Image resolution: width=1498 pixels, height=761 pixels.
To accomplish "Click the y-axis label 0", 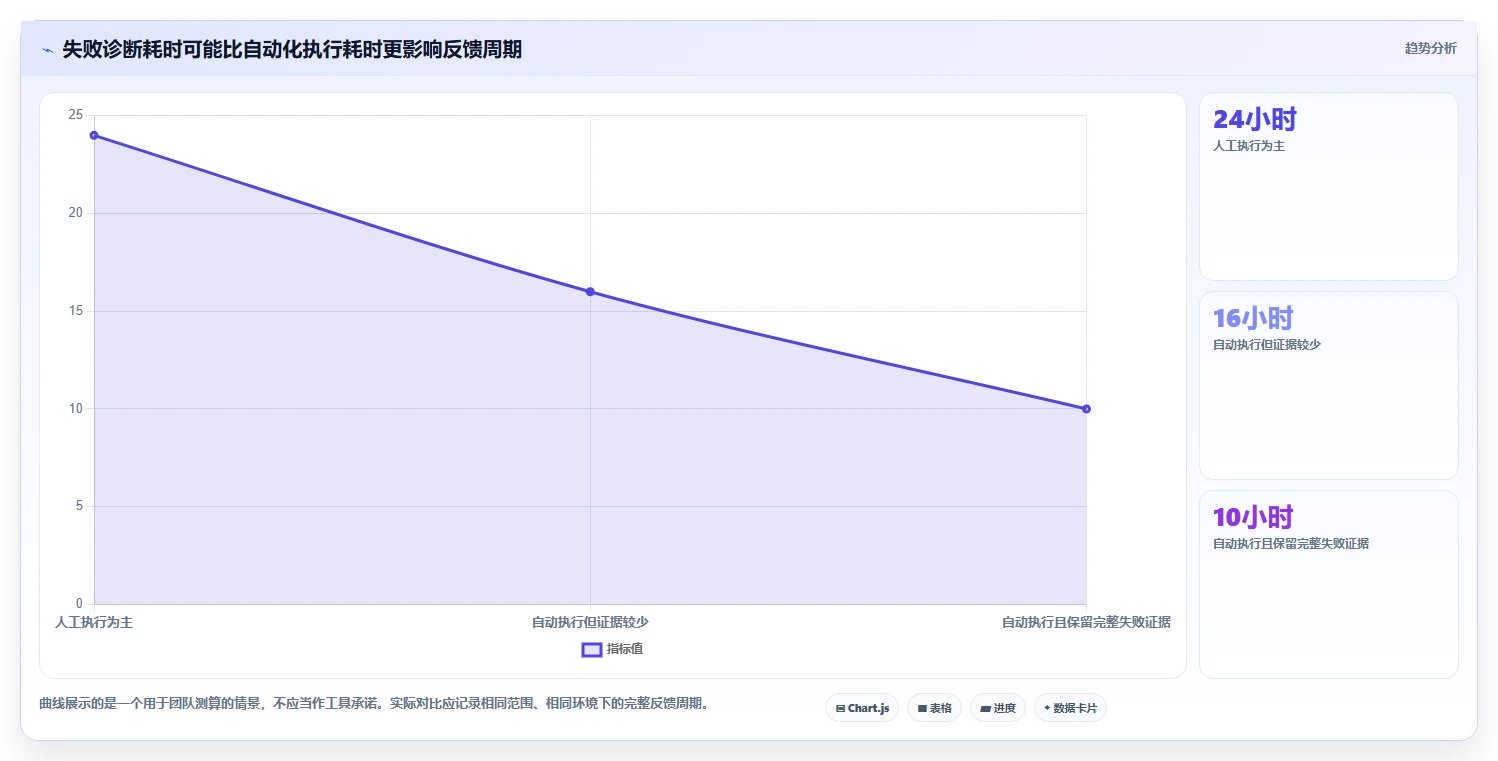I will pos(79,604).
